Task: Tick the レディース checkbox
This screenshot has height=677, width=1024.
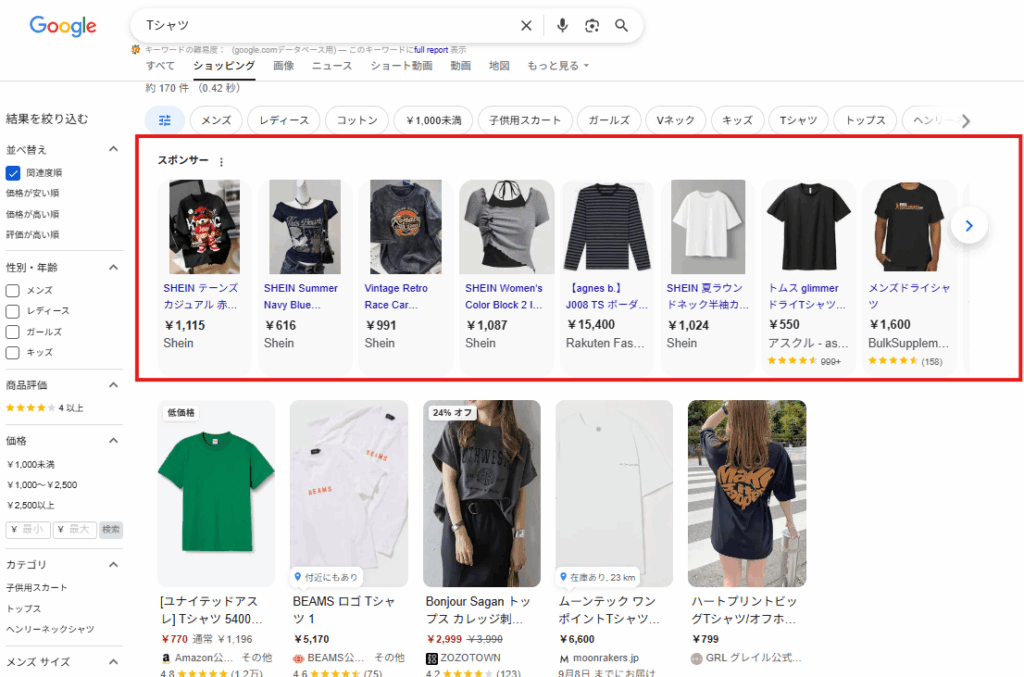Action: (12, 311)
